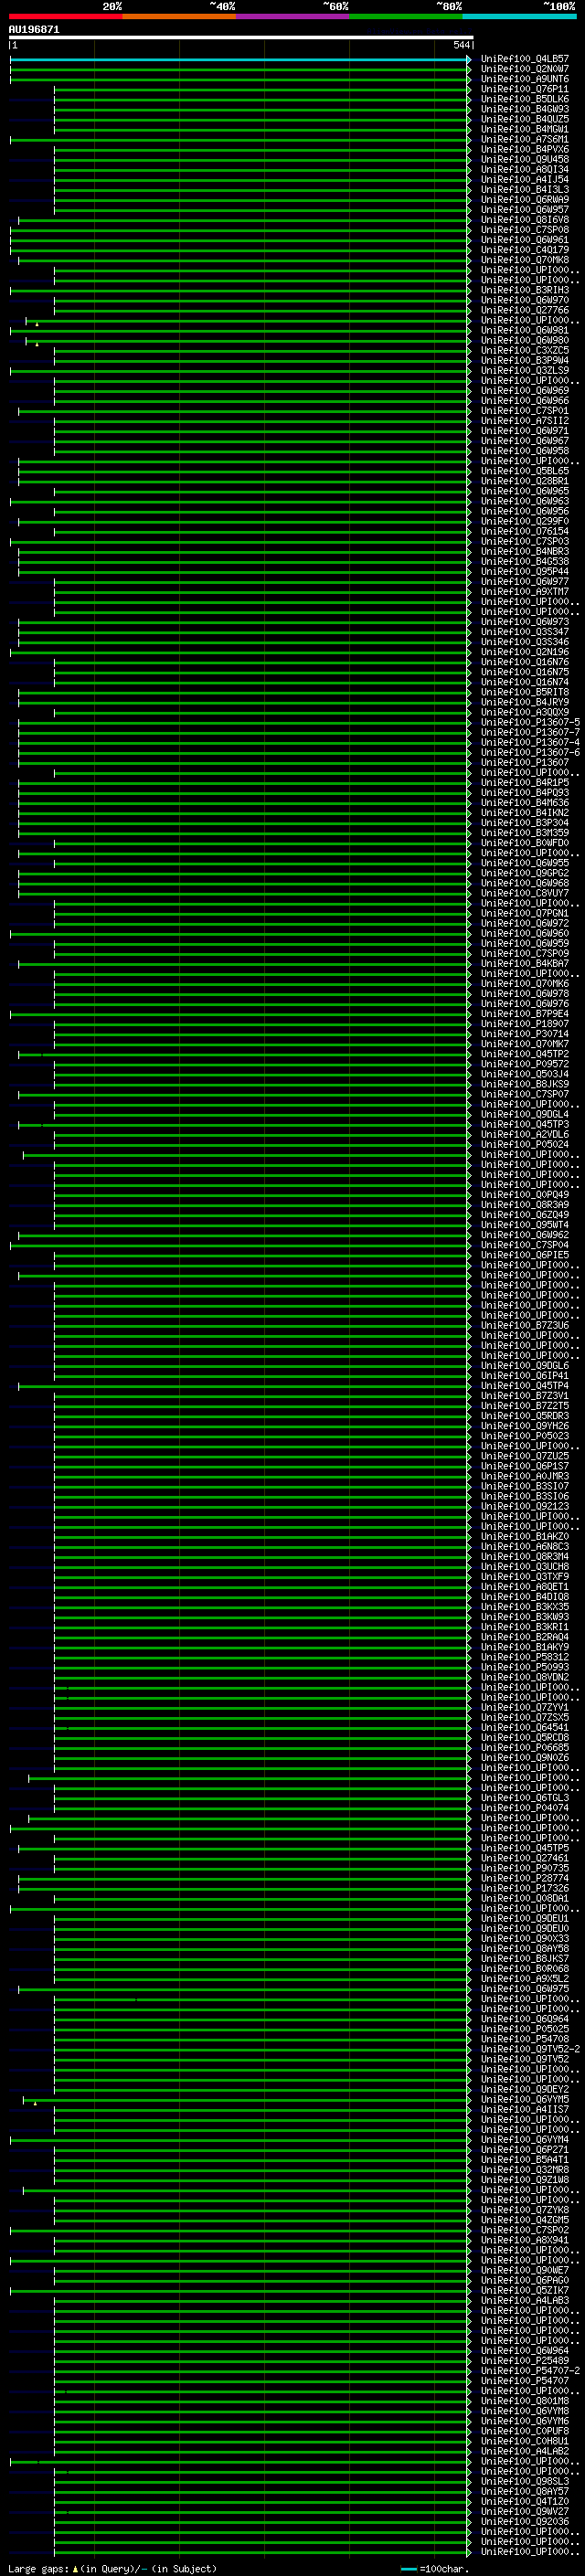
Task: Select the UniRef100_B4GW93 hit
Action: click(525, 109)
